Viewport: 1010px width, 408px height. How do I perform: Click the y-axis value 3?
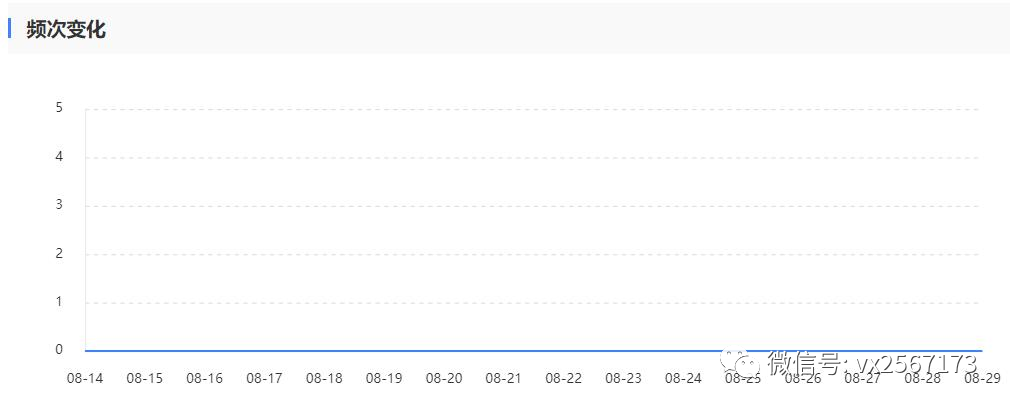(59, 205)
